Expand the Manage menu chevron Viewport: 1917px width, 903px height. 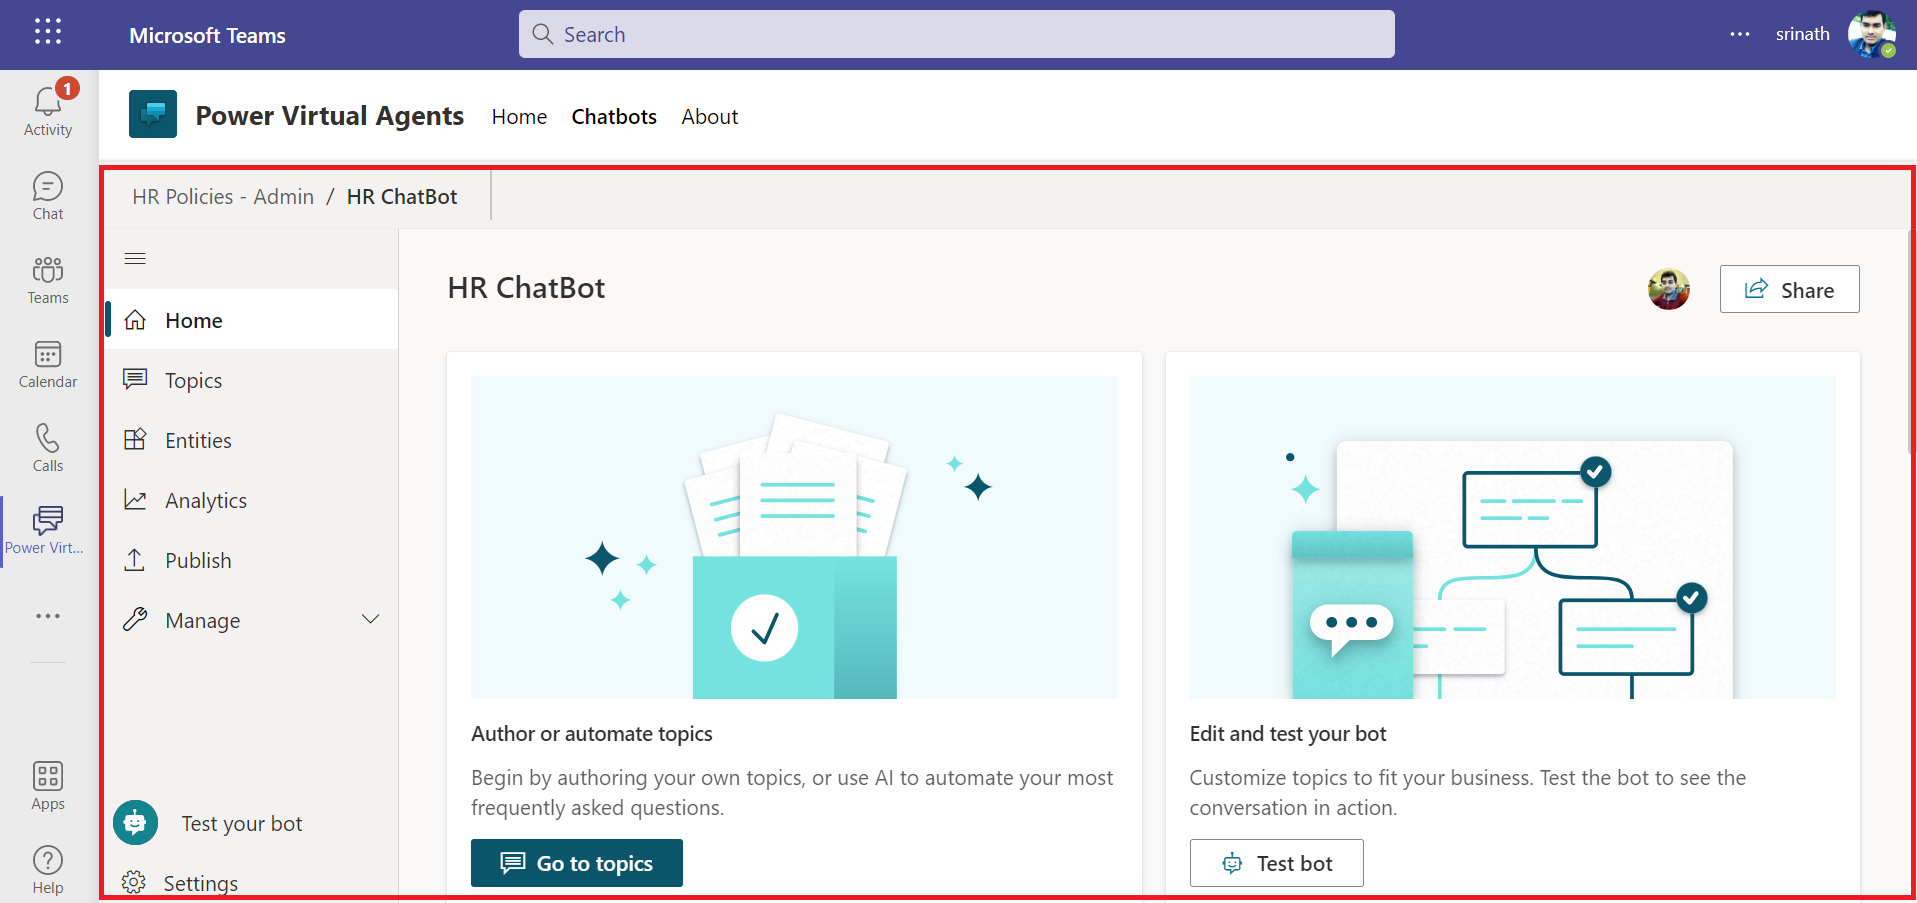370,620
